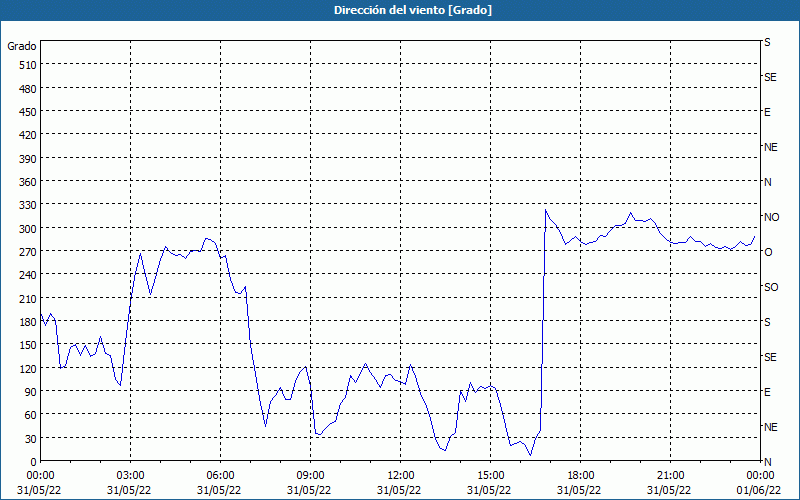
Task: Click the 60 y-axis value
Action: tap(31, 415)
